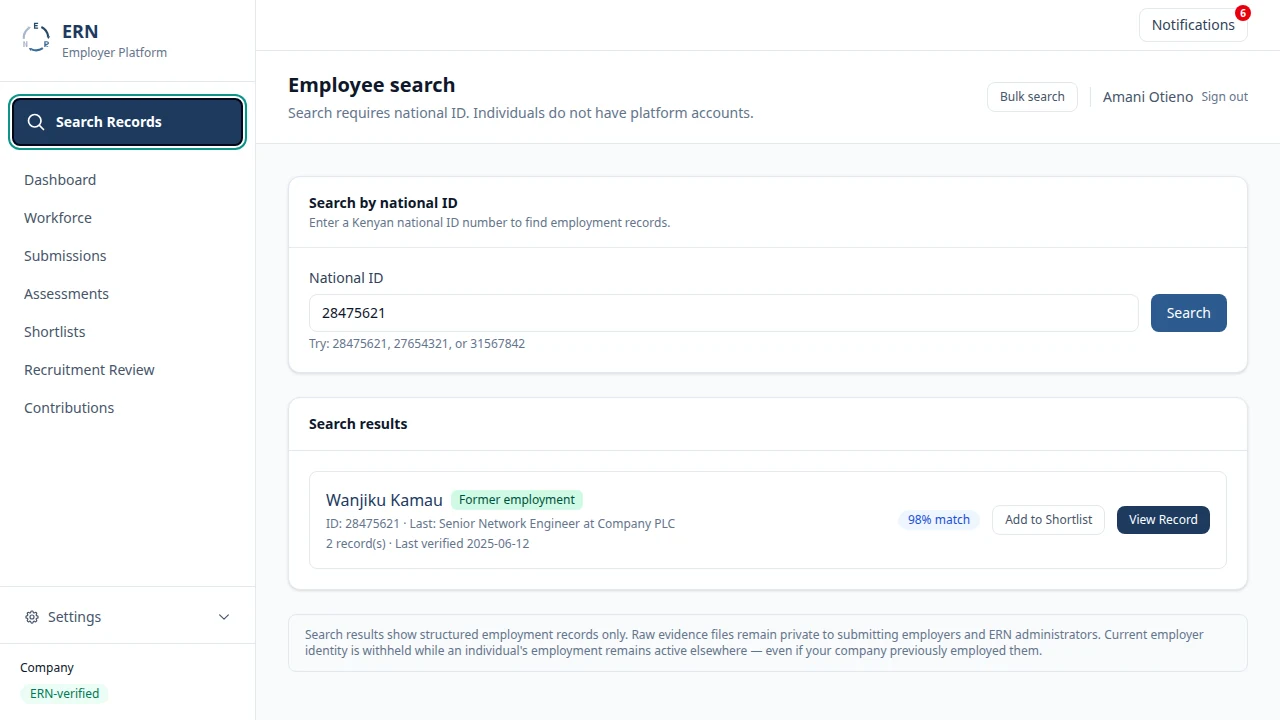Click the blue Search button
The width and height of the screenshot is (1280, 720).
(1188, 313)
